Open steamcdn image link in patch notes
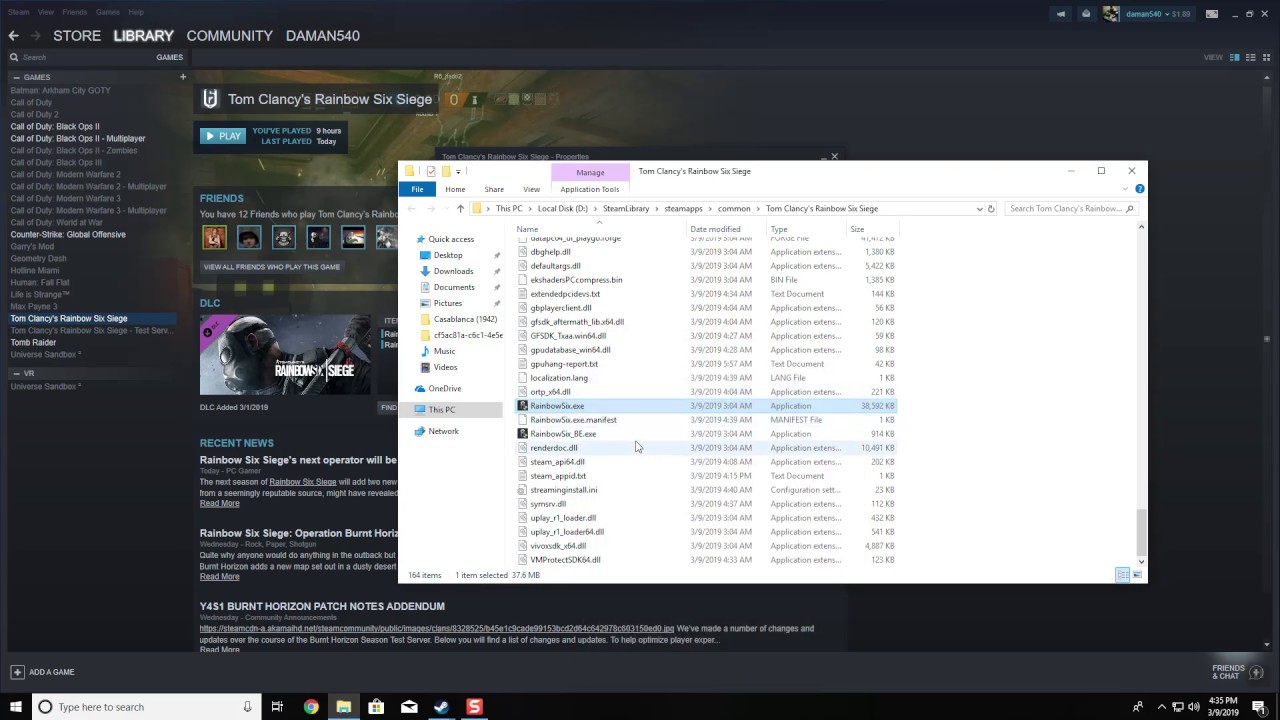 point(437,629)
